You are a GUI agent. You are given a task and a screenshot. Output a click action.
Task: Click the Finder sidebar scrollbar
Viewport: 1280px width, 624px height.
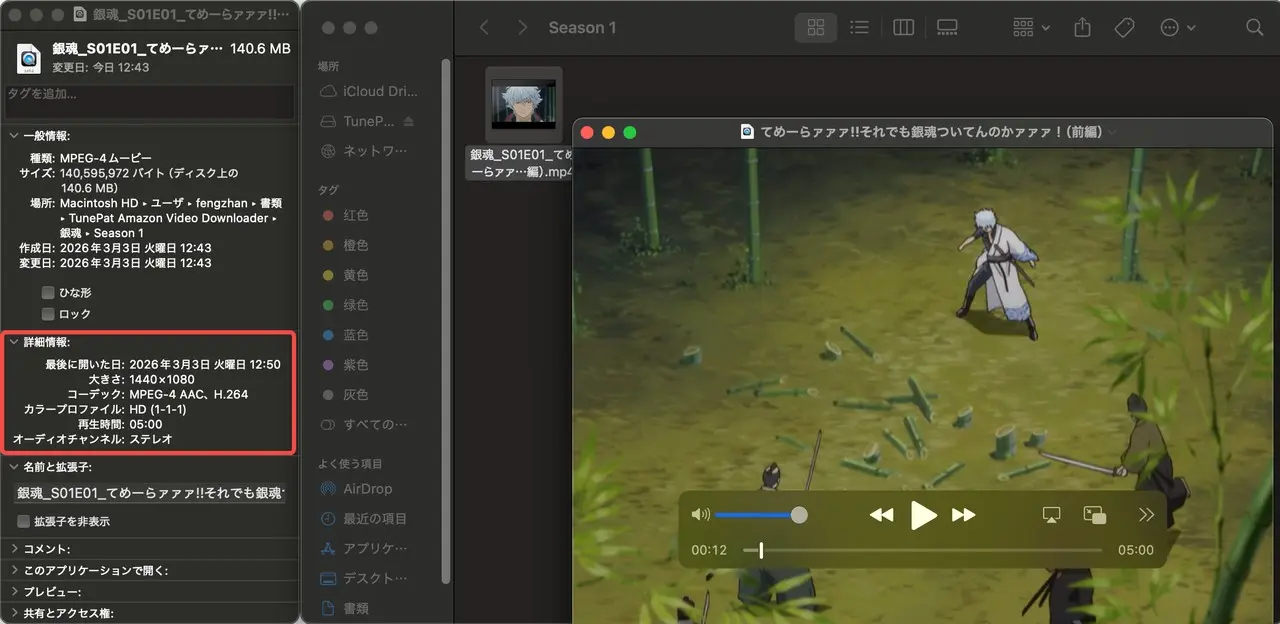[x=446, y=320]
